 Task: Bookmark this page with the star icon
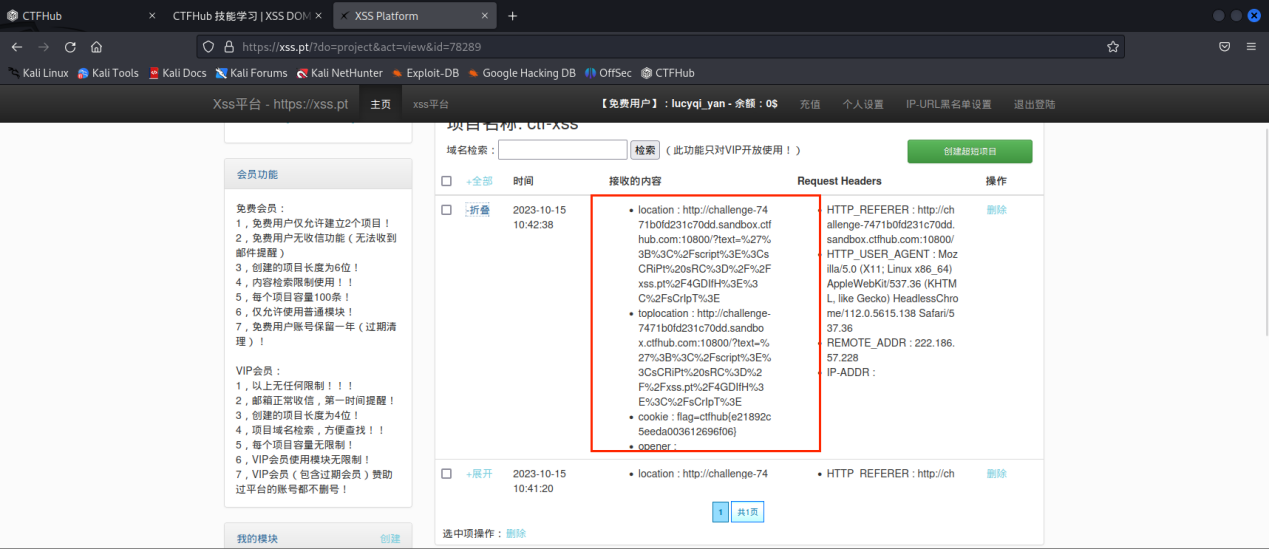click(x=1112, y=47)
